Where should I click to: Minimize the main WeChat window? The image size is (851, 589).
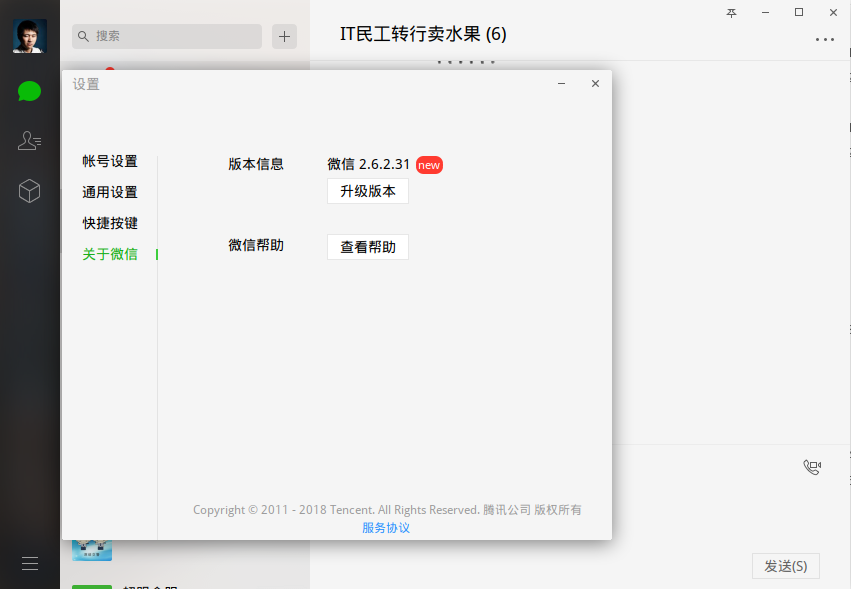pos(765,12)
